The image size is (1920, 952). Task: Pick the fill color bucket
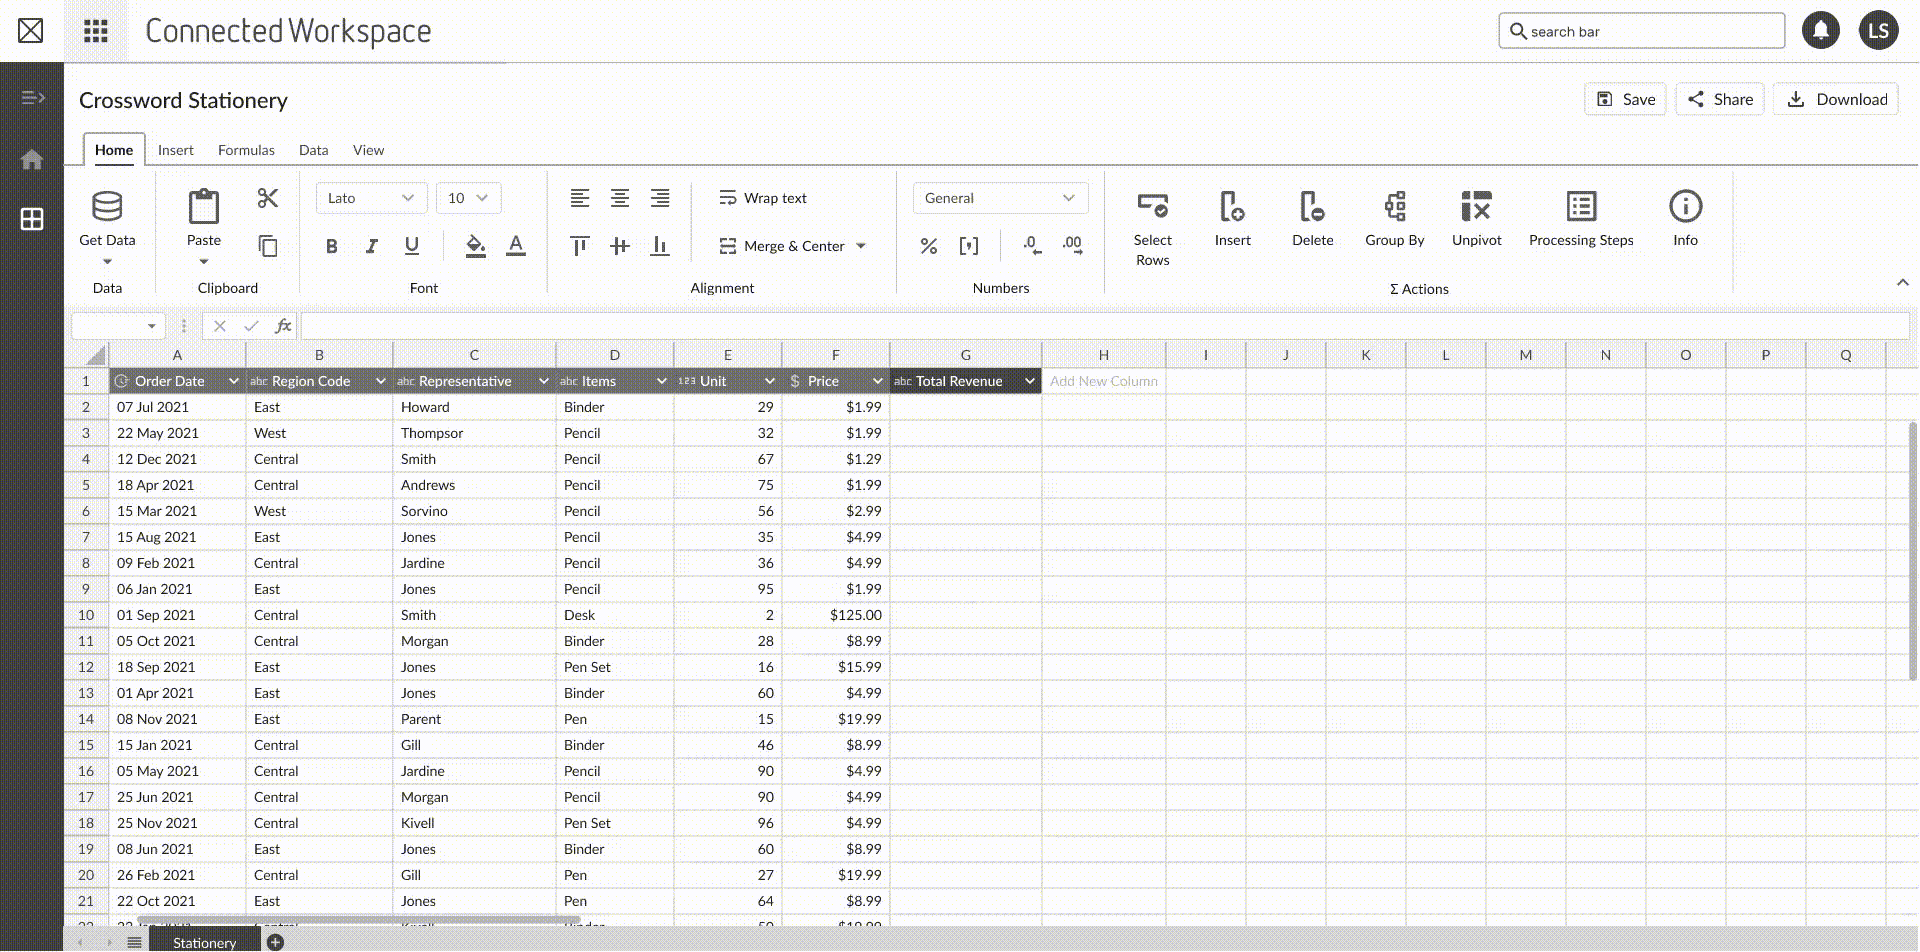coord(475,246)
